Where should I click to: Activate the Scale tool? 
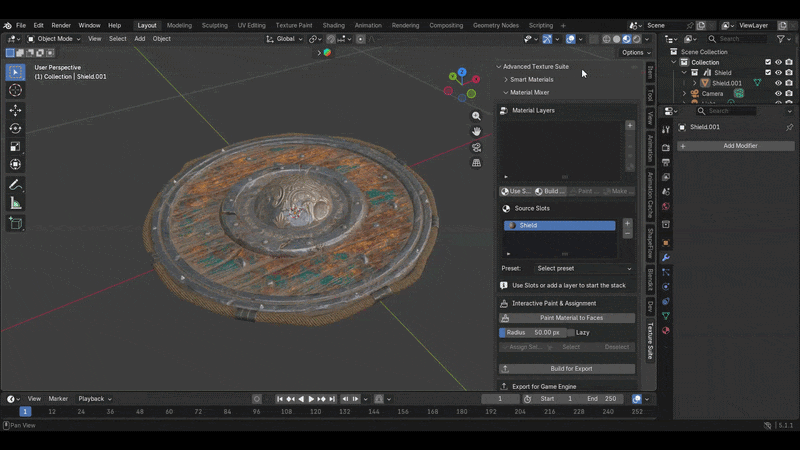pos(15,146)
